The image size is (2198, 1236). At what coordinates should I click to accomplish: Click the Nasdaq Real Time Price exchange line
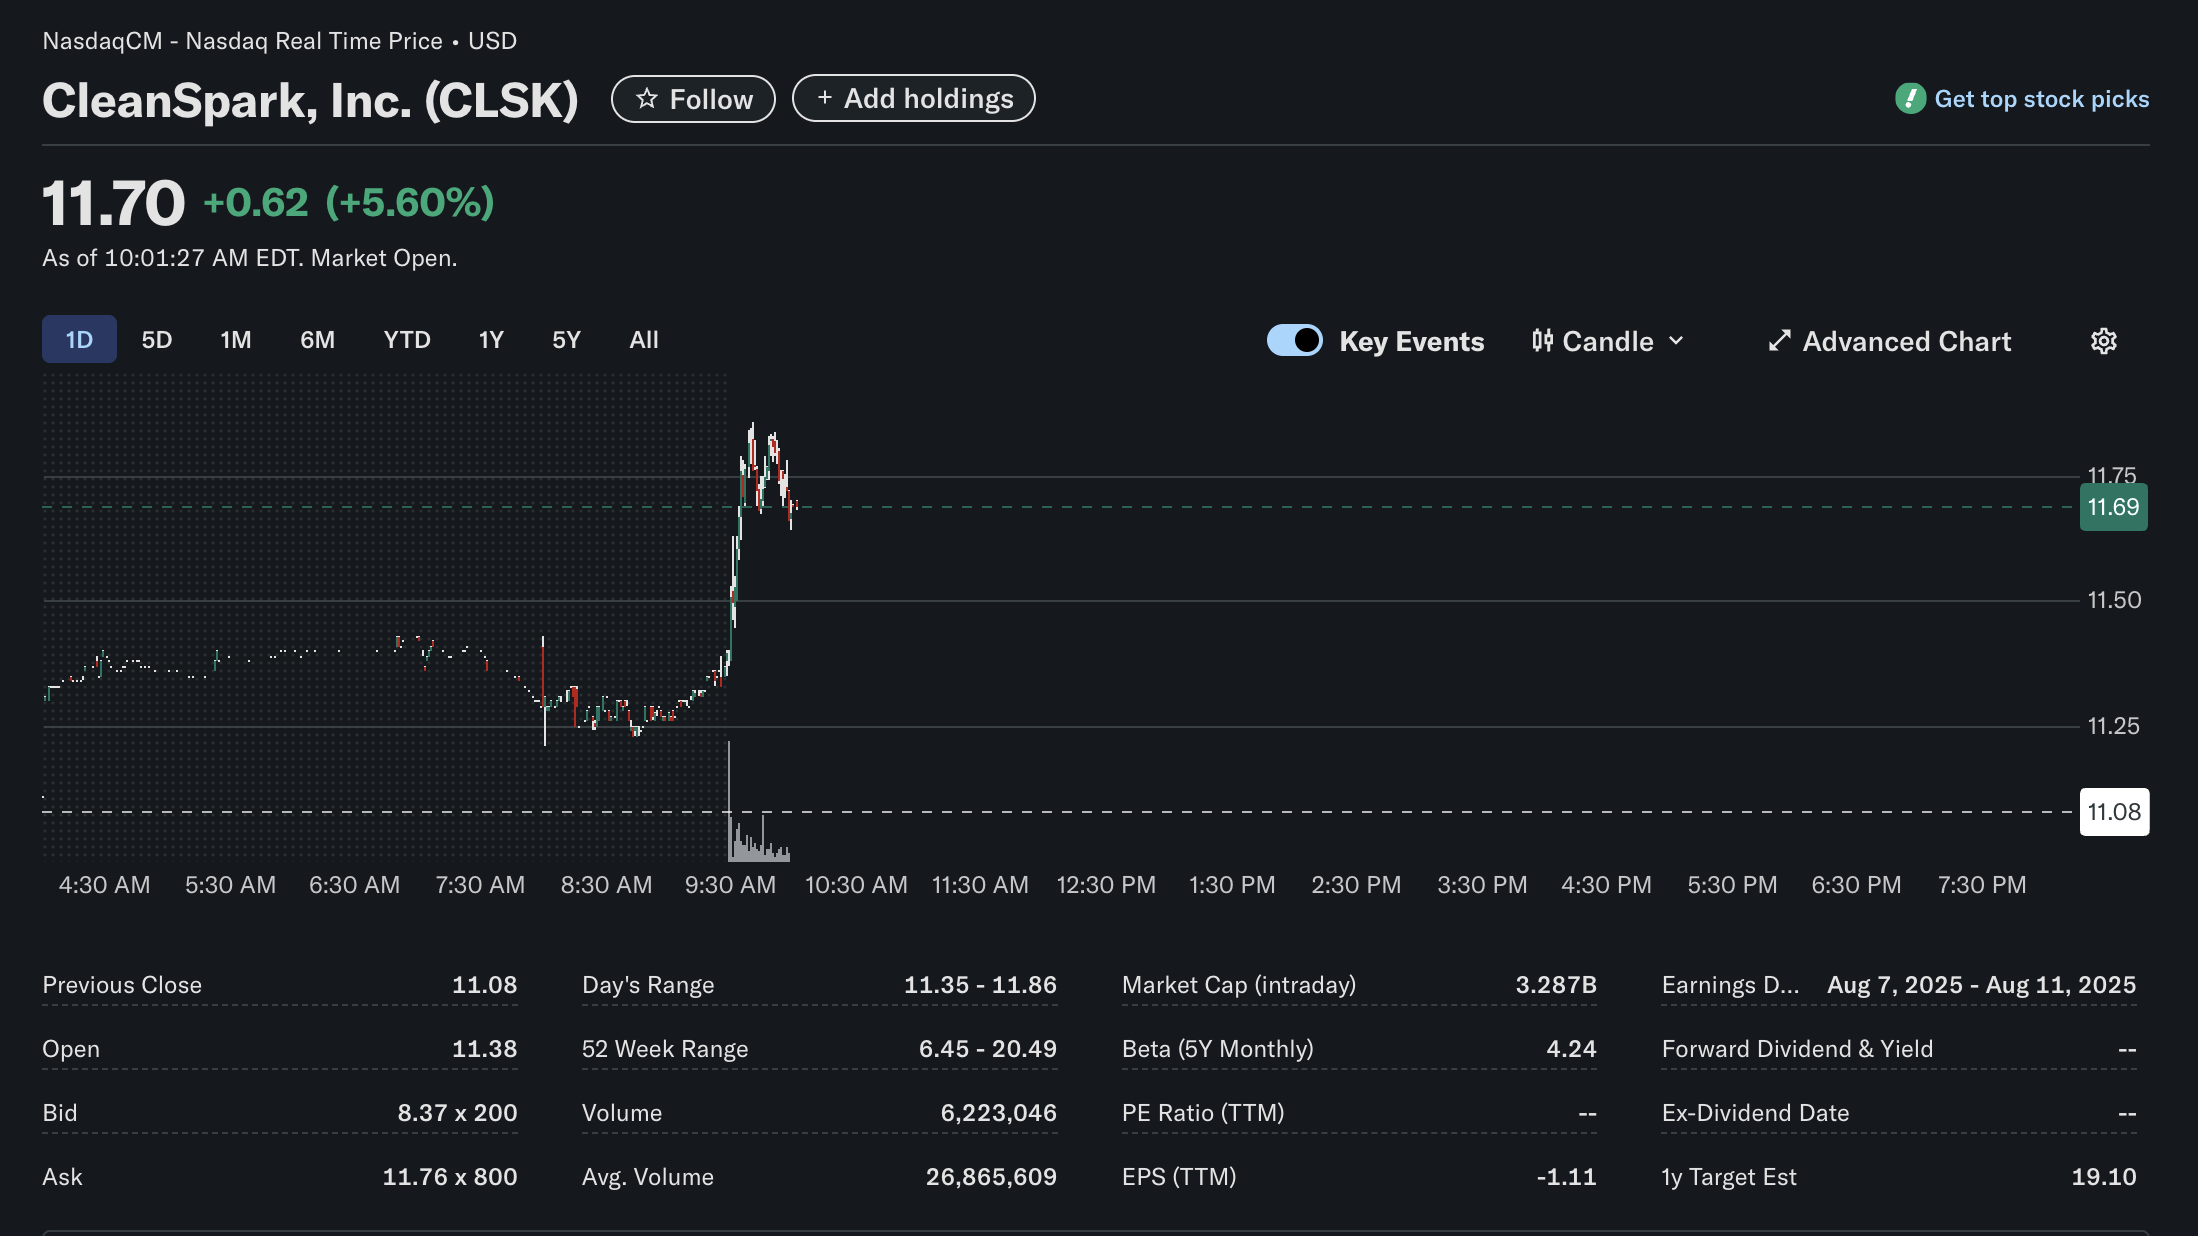pos(279,41)
